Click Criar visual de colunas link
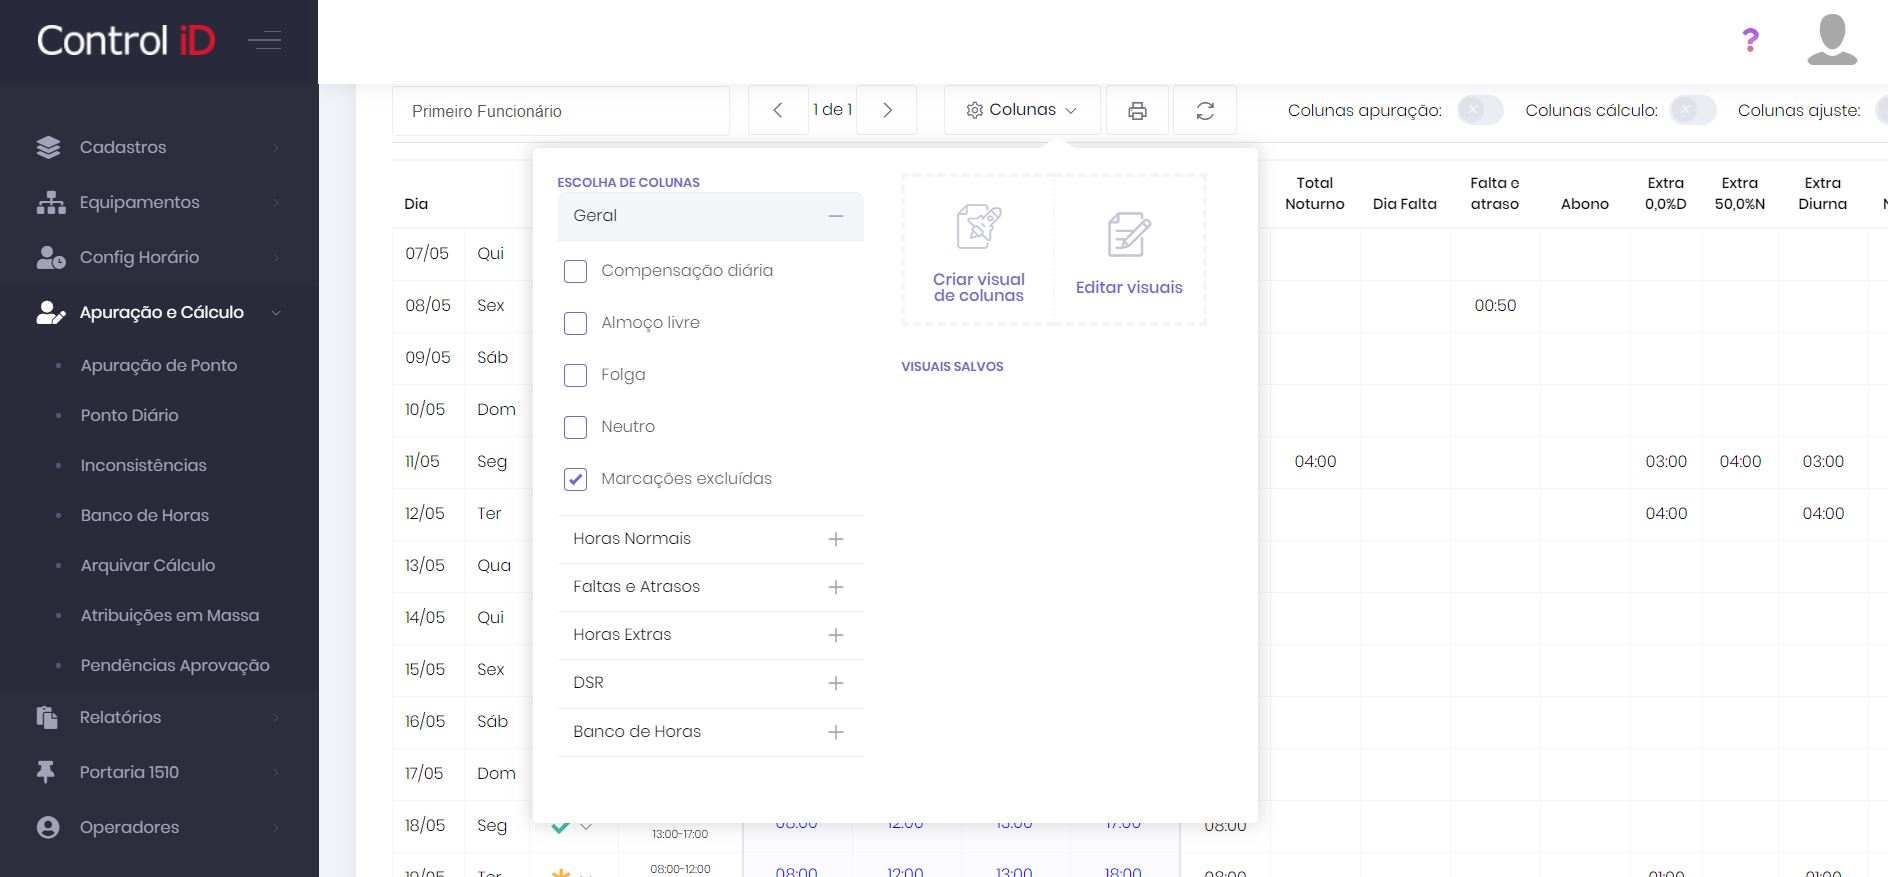1888x877 pixels. coord(979,287)
